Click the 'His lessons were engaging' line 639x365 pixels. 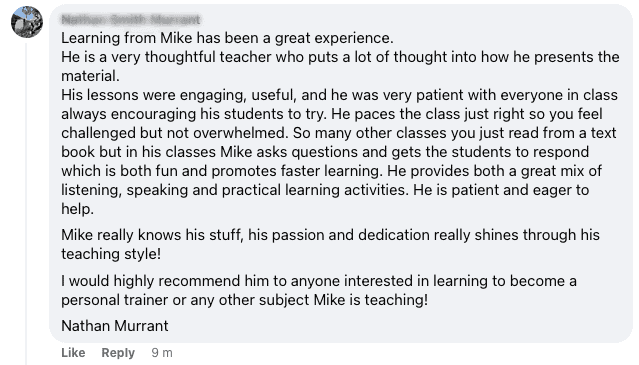(339, 95)
